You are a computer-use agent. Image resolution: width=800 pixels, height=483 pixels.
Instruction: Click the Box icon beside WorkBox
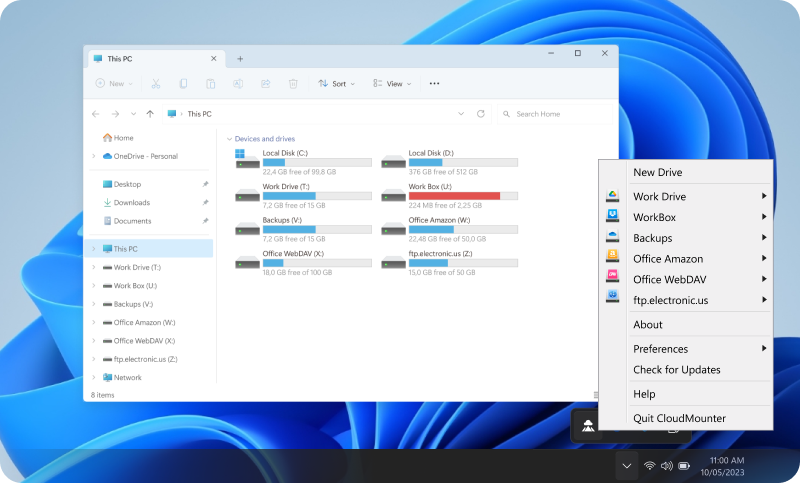612,216
